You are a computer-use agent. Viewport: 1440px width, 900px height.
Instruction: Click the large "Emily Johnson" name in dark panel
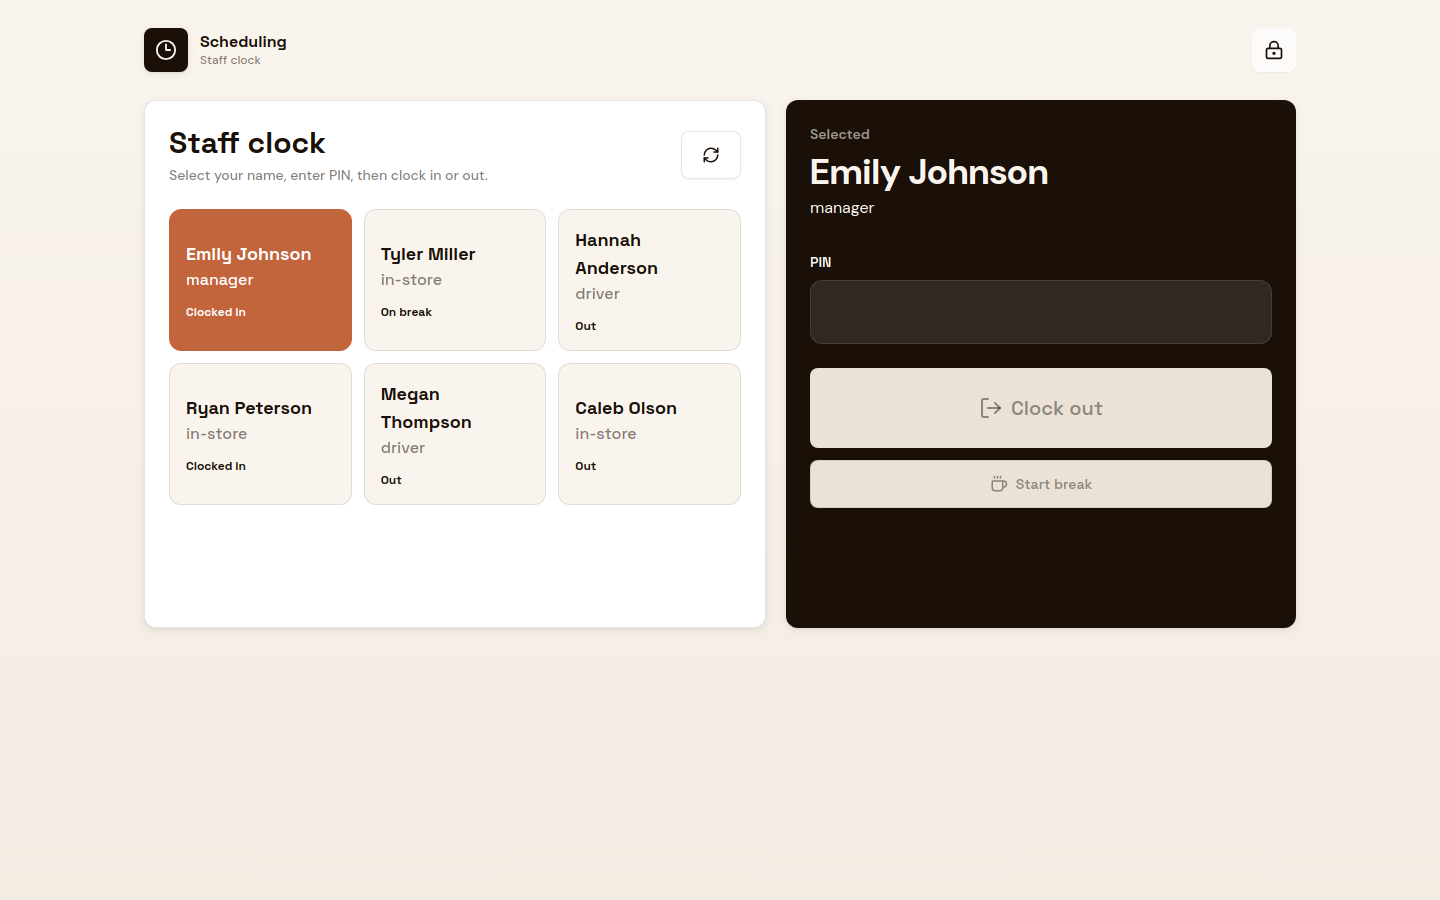pos(929,172)
